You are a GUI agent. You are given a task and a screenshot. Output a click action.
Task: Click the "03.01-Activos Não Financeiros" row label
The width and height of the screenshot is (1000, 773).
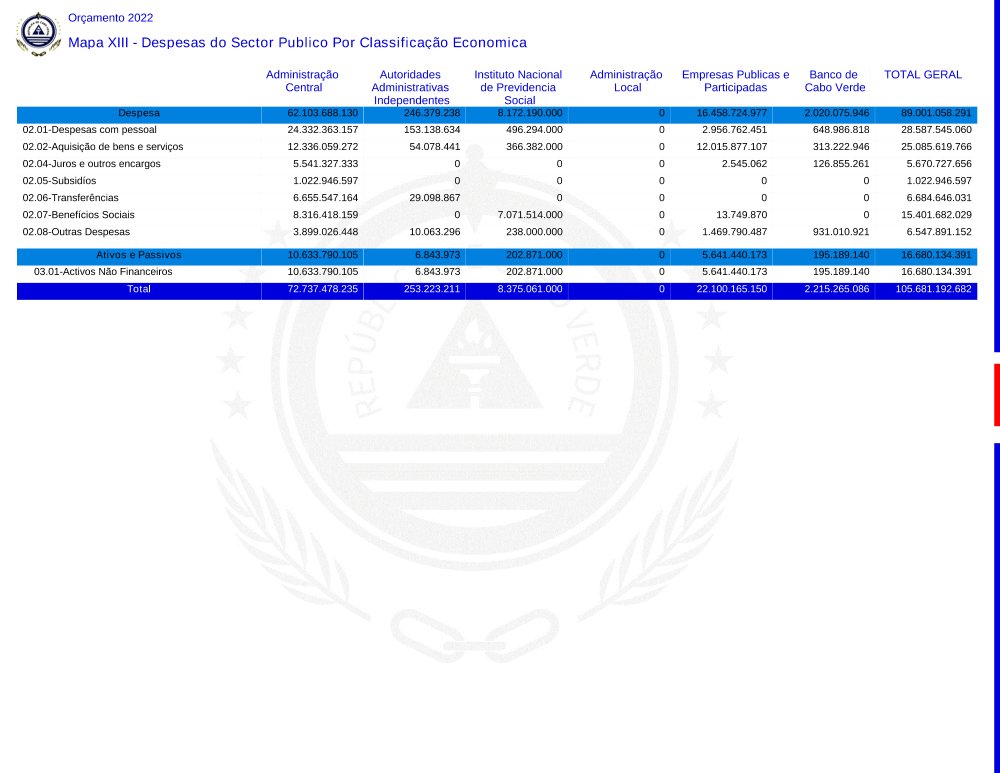point(102,272)
